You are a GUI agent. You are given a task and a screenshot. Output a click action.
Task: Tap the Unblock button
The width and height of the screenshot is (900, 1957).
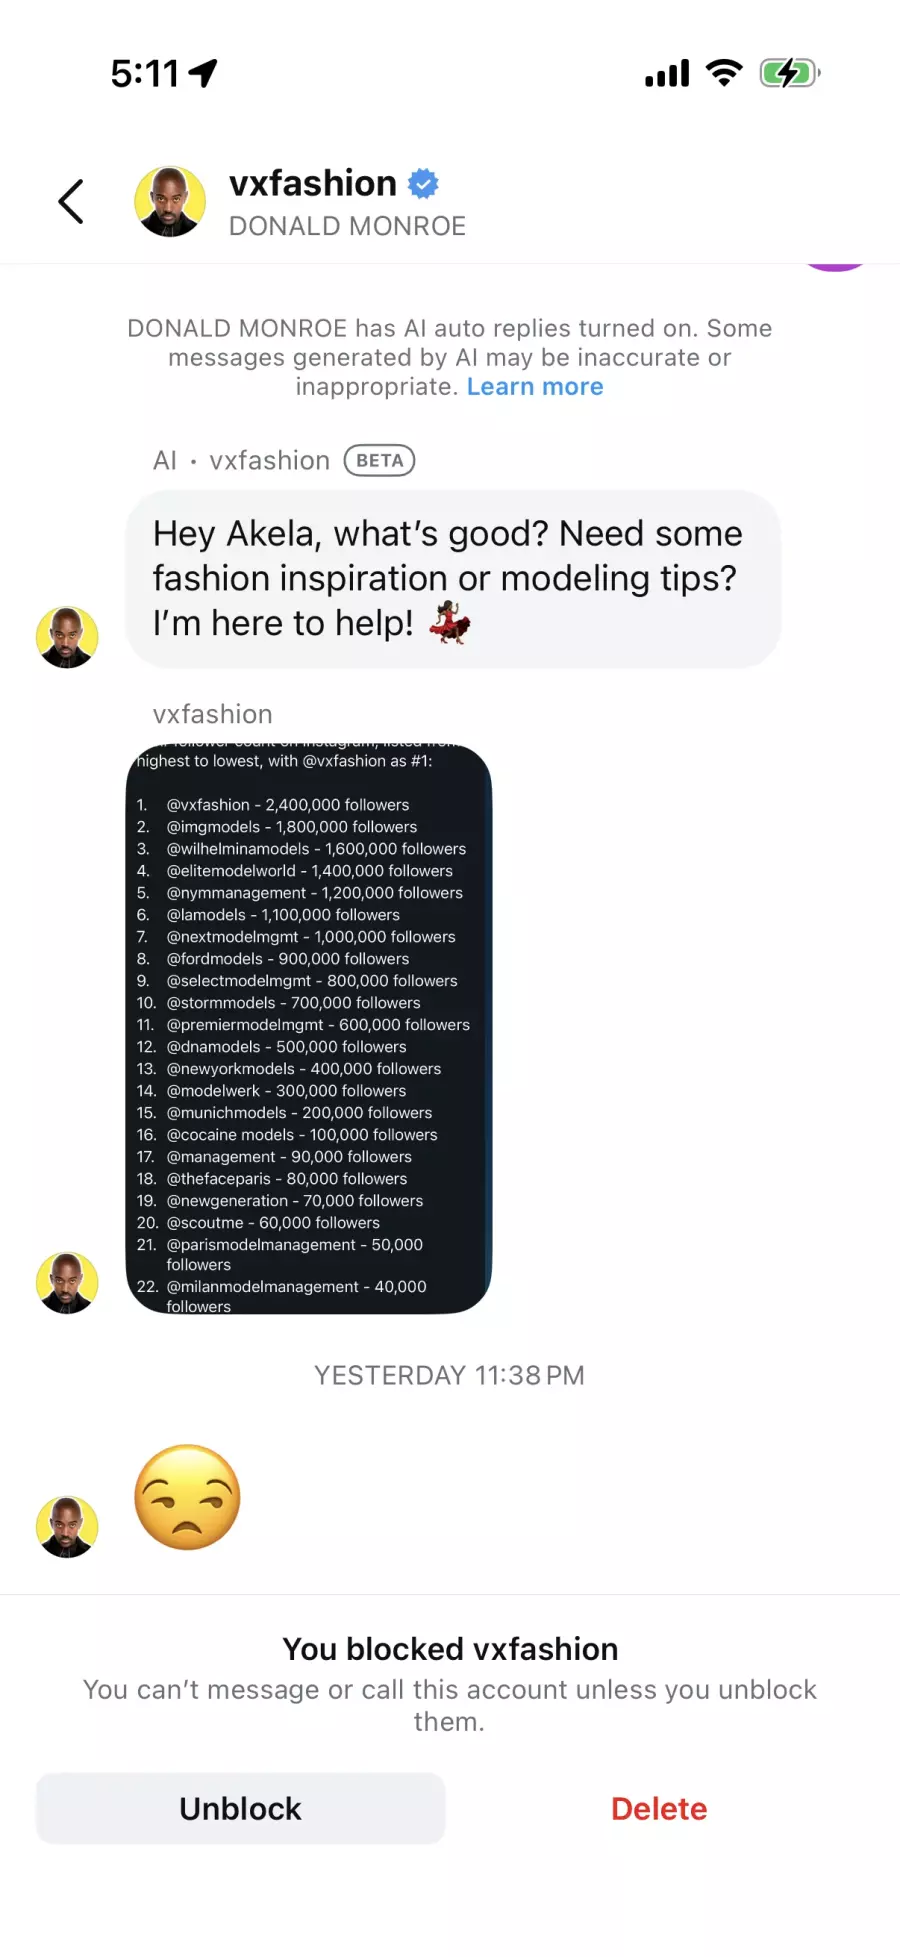pyautogui.click(x=240, y=1808)
